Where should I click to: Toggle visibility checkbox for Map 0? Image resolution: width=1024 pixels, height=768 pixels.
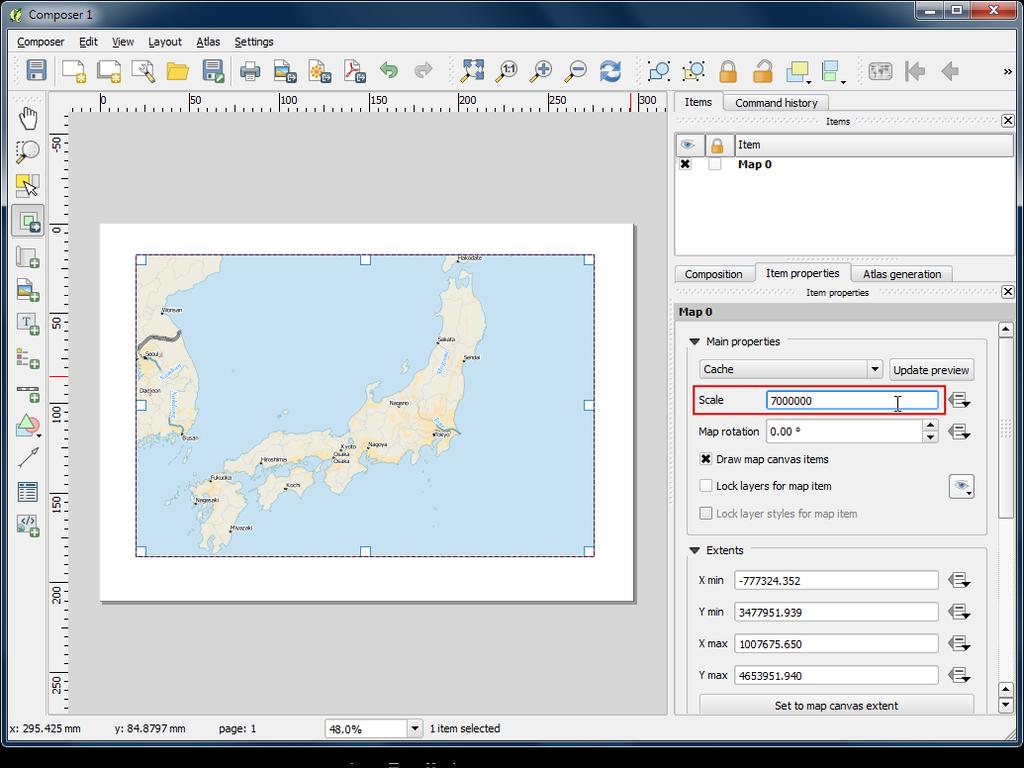coord(685,164)
